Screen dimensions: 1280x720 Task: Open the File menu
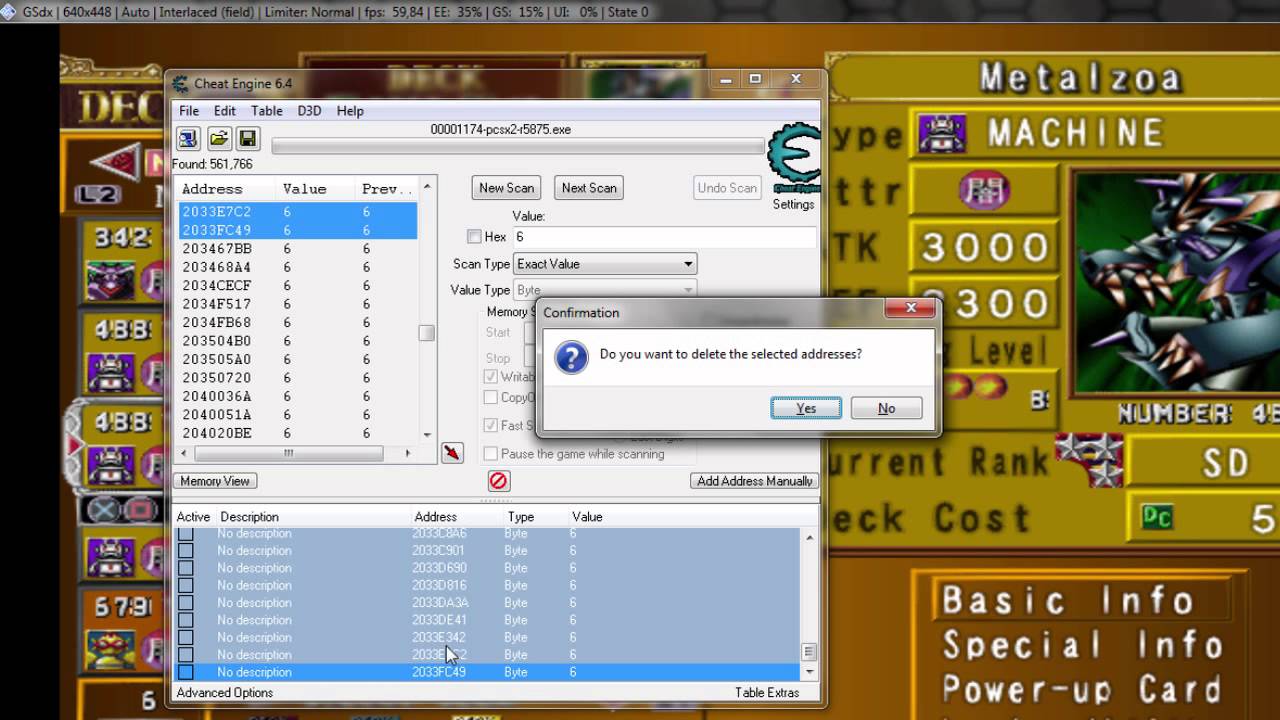coord(189,111)
